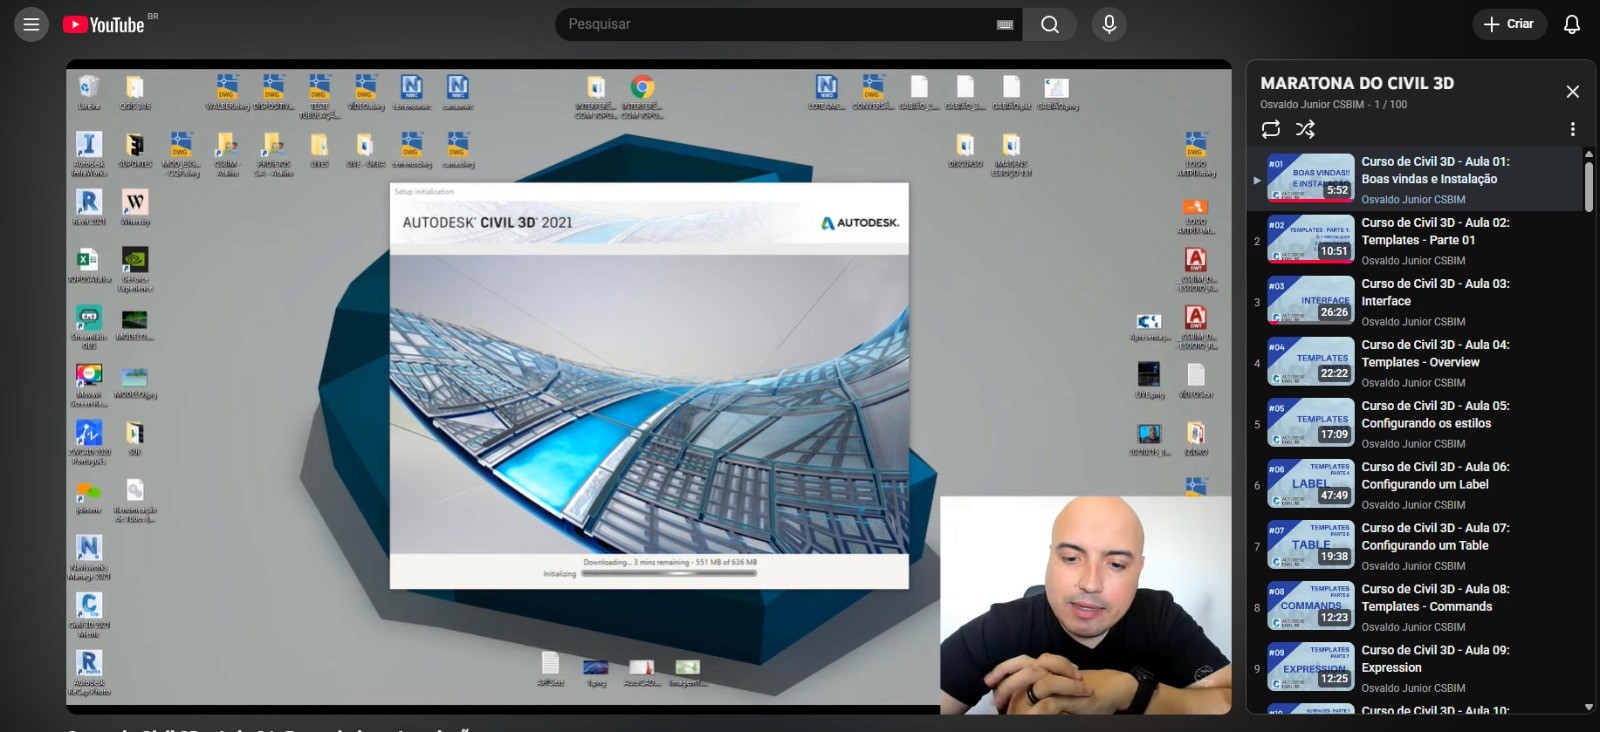
Task: Open the notifications bell
Action: click(x=1572, y=24)
